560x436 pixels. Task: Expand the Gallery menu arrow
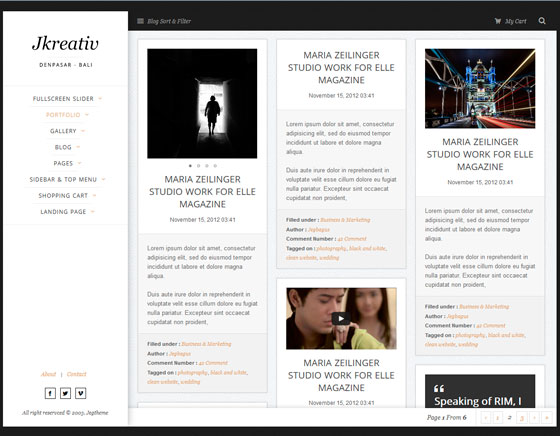coord(83,131)
